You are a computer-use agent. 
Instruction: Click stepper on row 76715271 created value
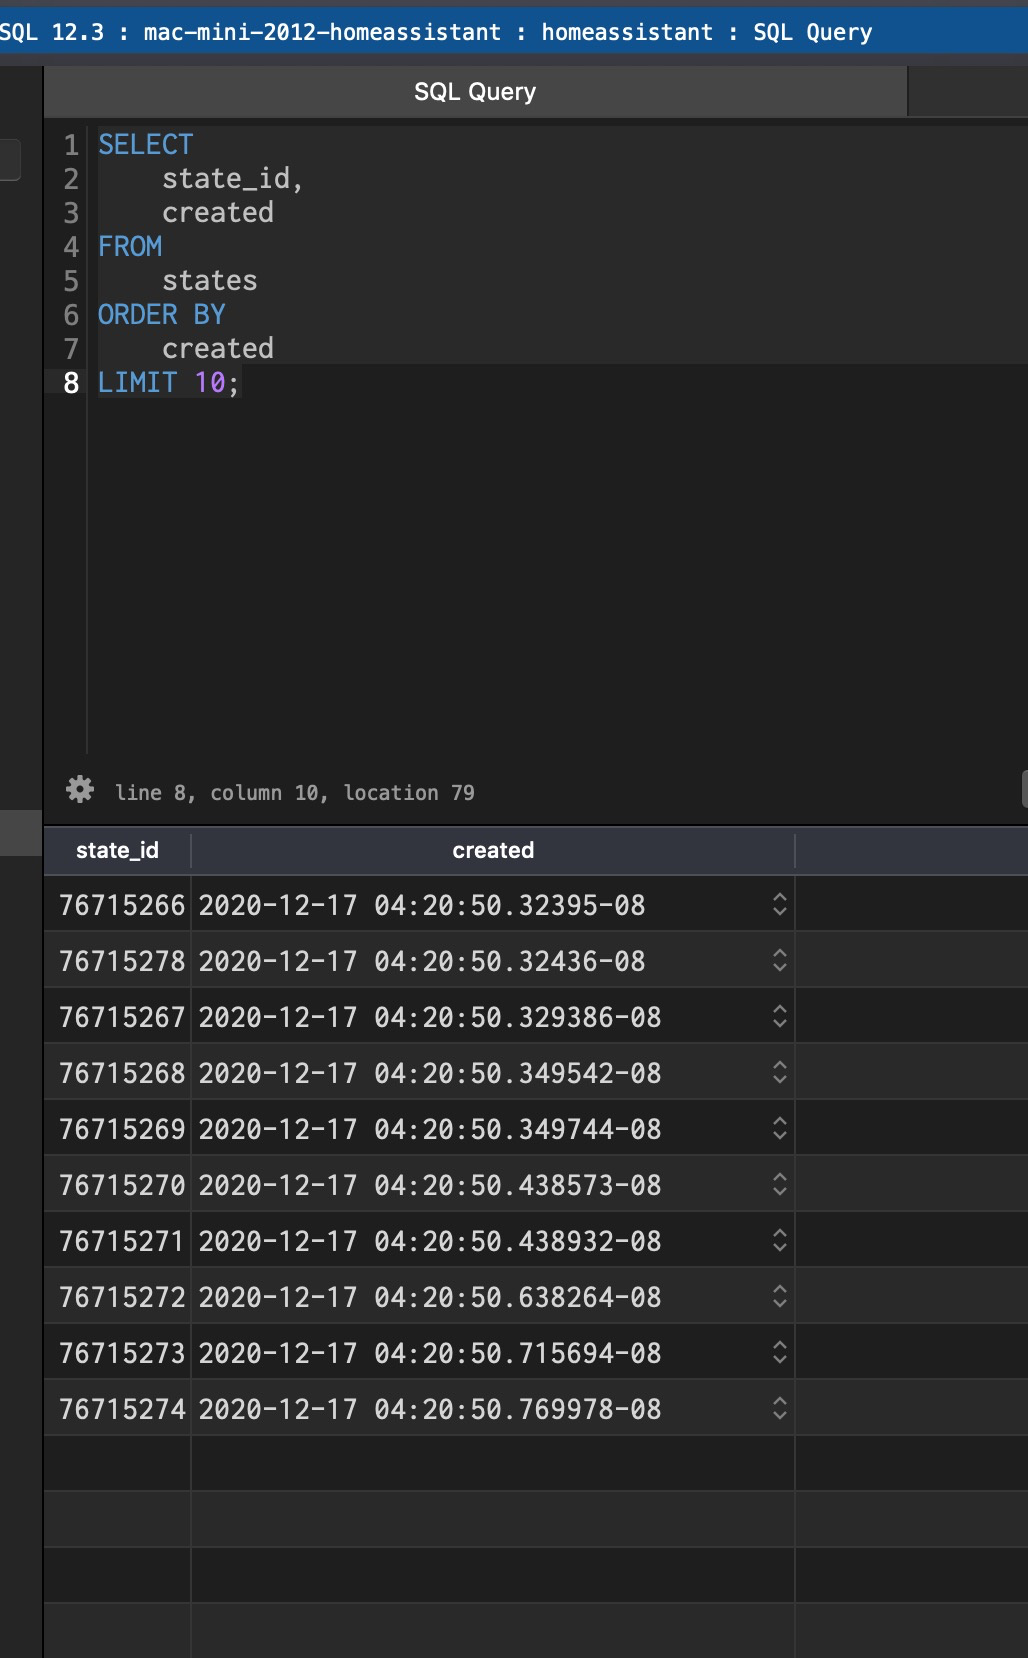pyautogui.click(x=780, y=1241)
